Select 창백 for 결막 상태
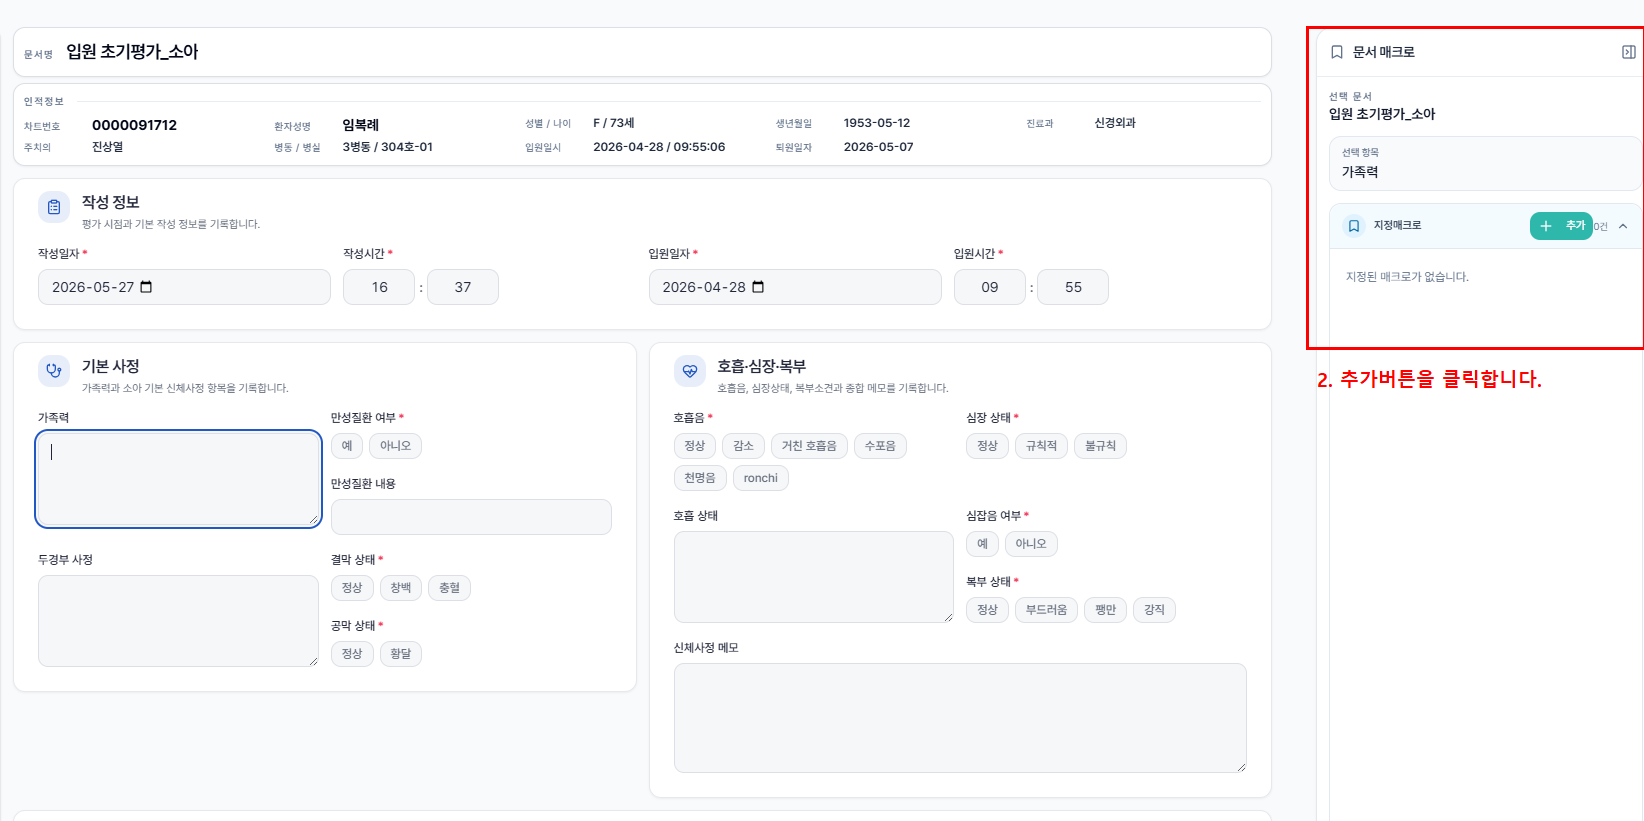 [401, 588]
